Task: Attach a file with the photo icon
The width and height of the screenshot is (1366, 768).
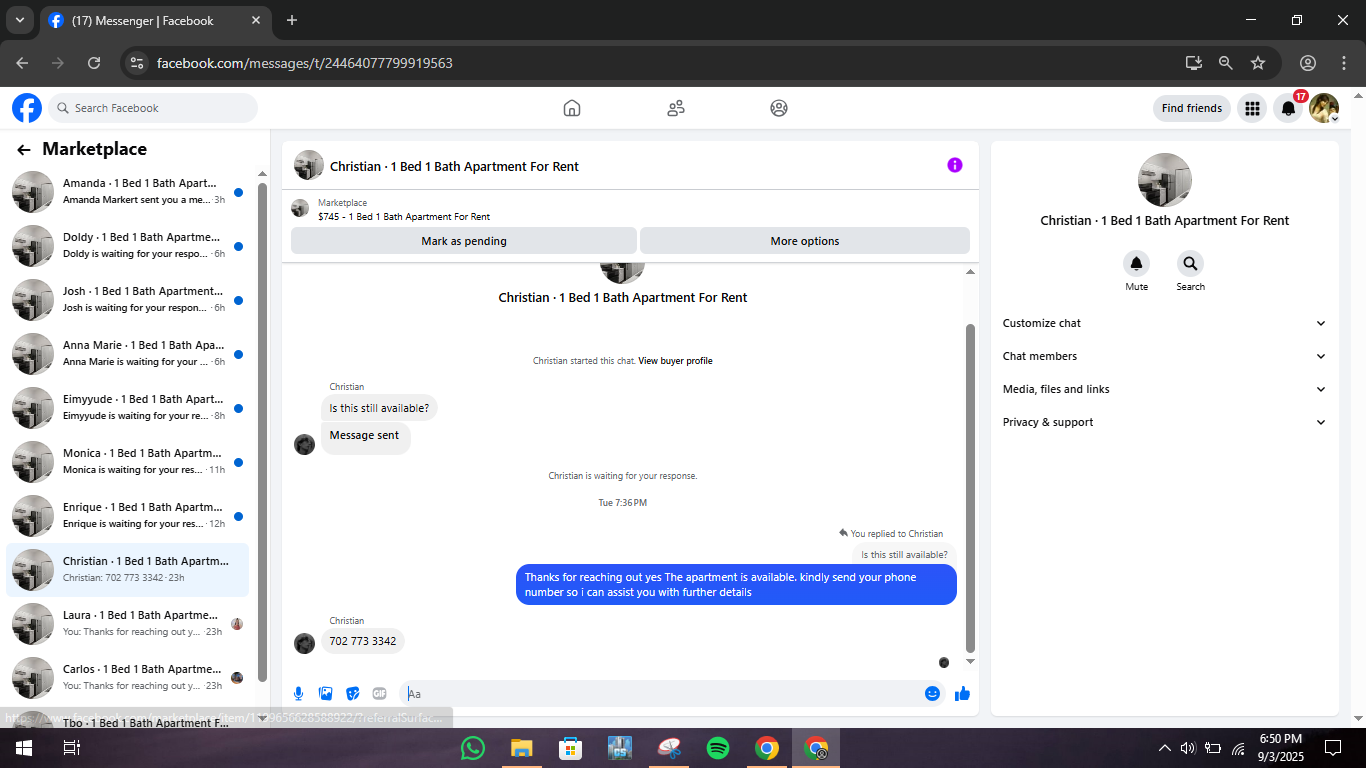Action: point(325,693)
